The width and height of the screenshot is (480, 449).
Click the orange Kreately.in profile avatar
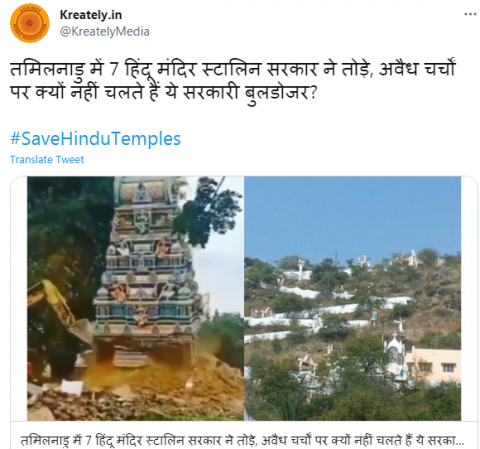tap(30, 23)
